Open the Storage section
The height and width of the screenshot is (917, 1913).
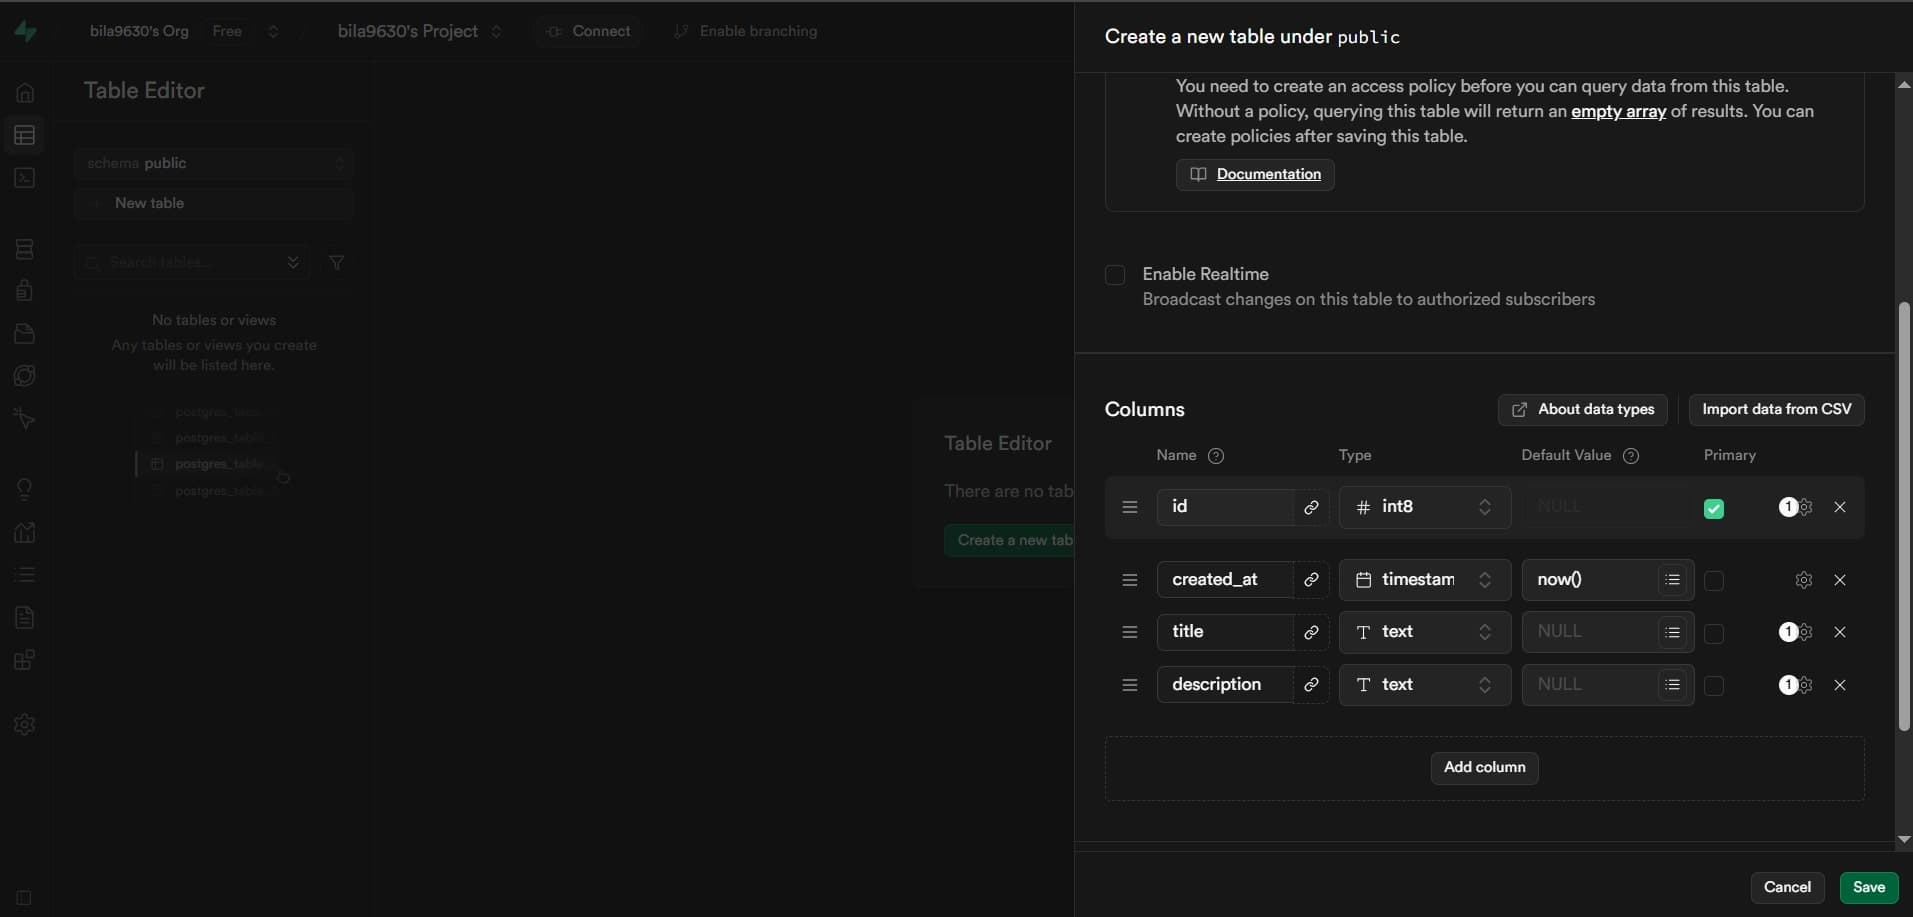(x=24, y=333)
